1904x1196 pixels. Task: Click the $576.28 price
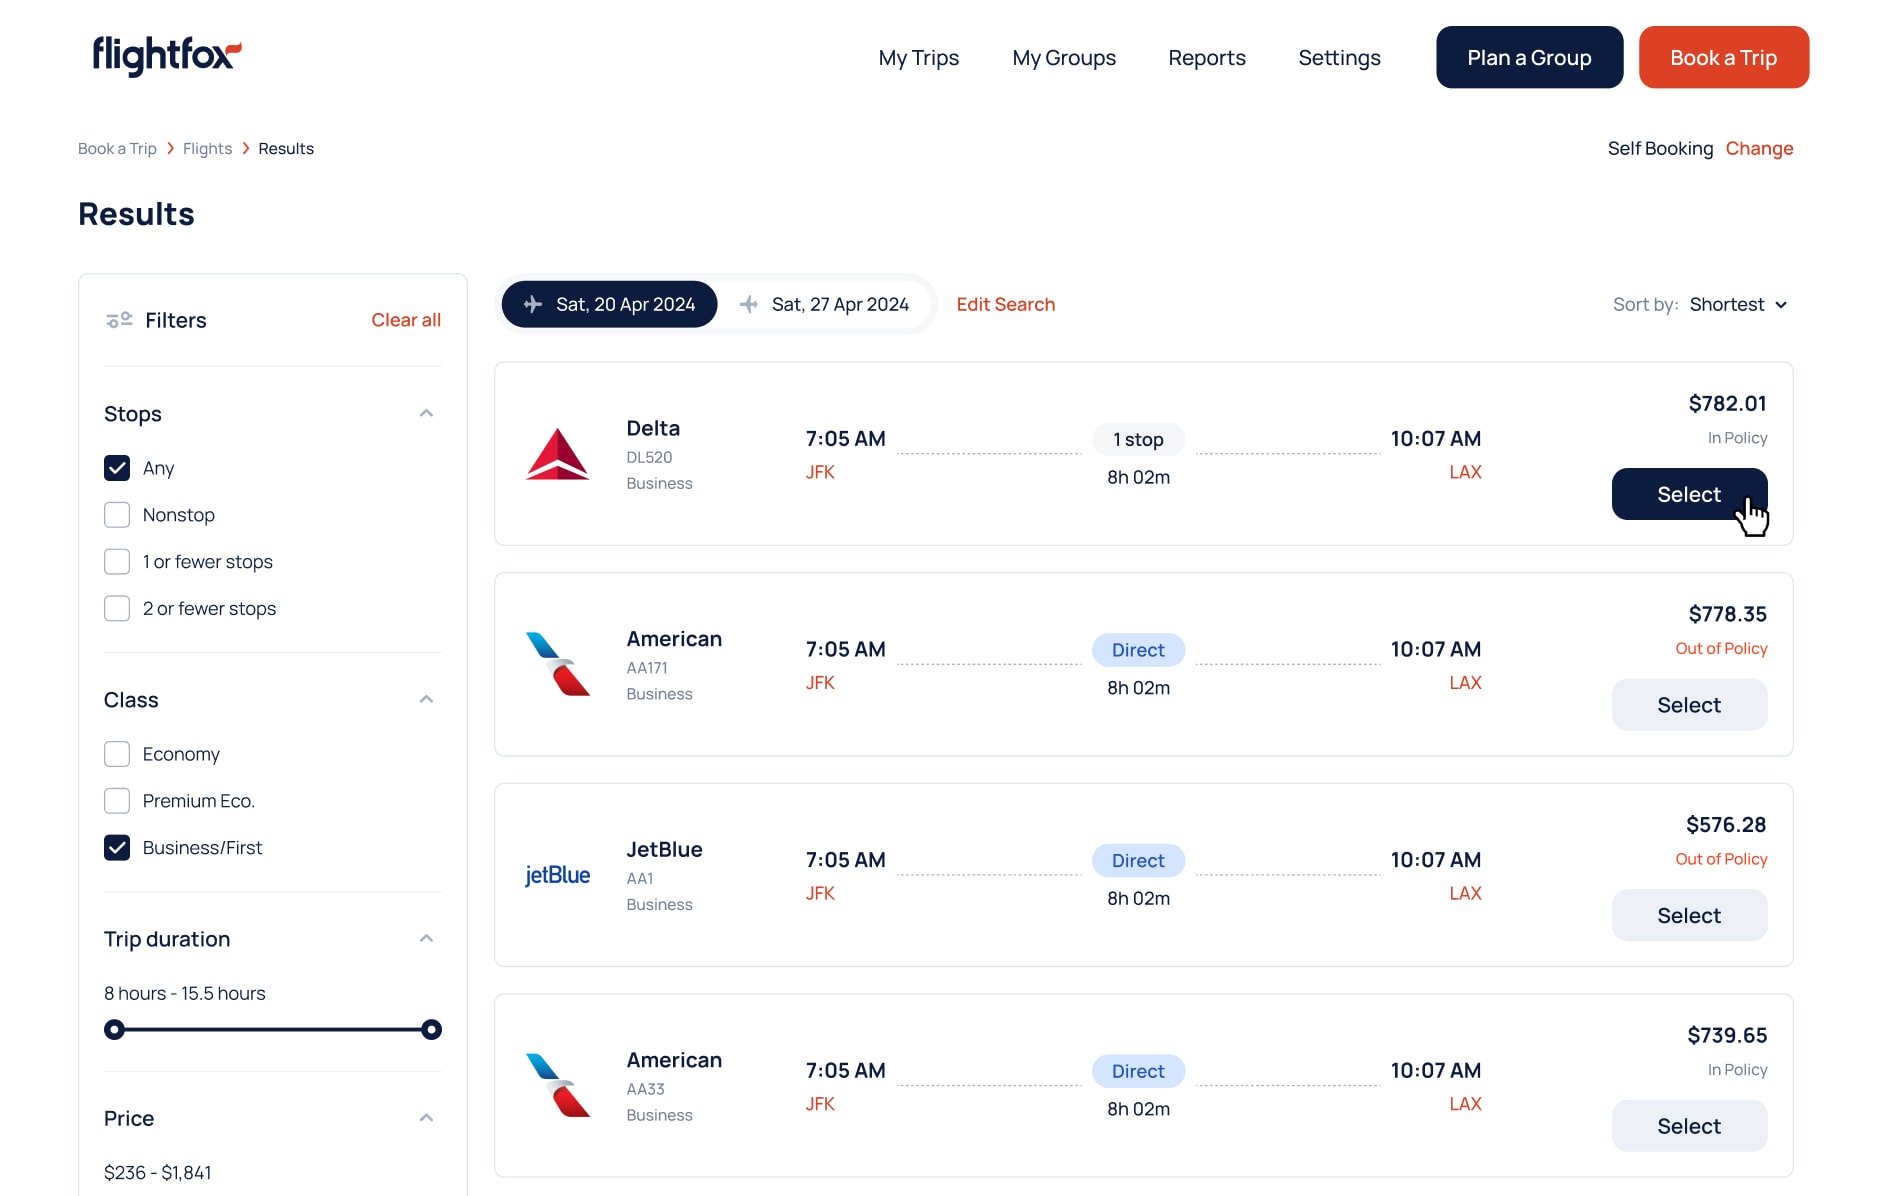[x=1726, y=824]
